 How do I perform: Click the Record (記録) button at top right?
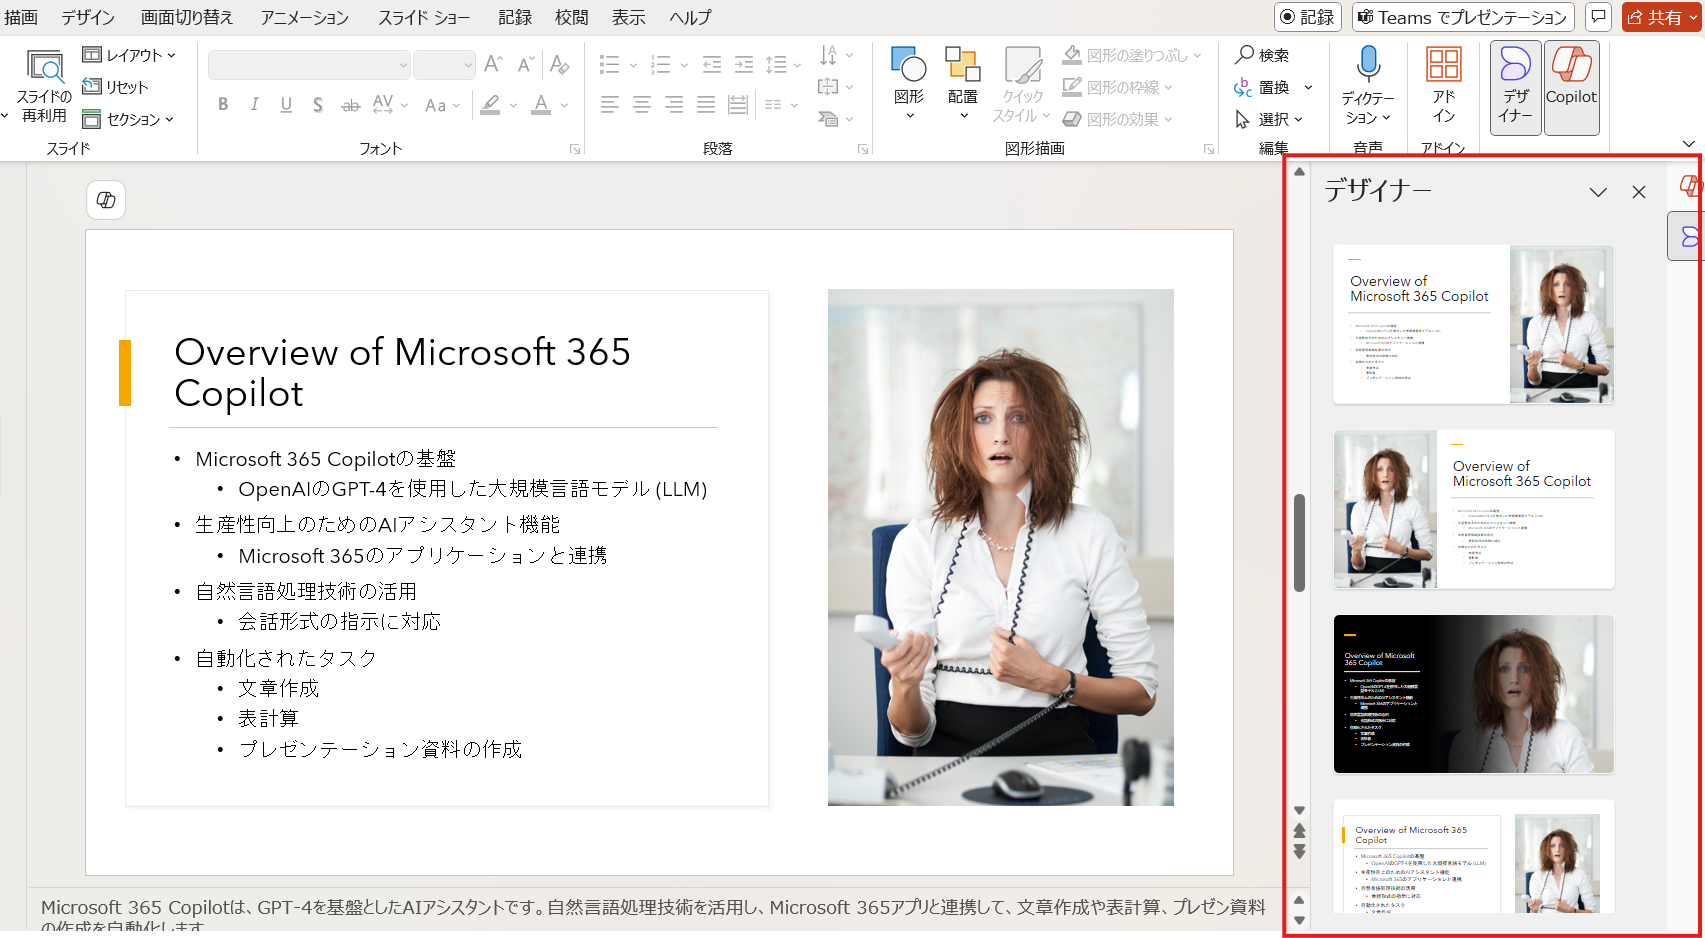tap(1308, 17)
